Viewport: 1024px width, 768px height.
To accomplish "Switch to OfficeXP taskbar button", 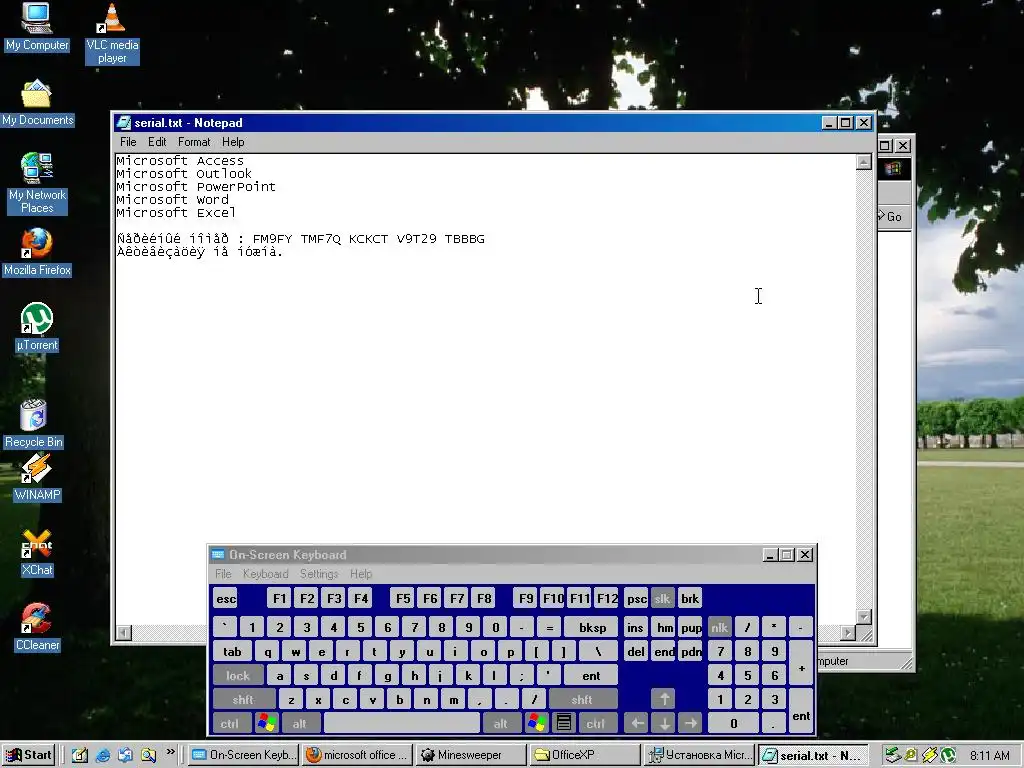I will click(x=584, y=755).
